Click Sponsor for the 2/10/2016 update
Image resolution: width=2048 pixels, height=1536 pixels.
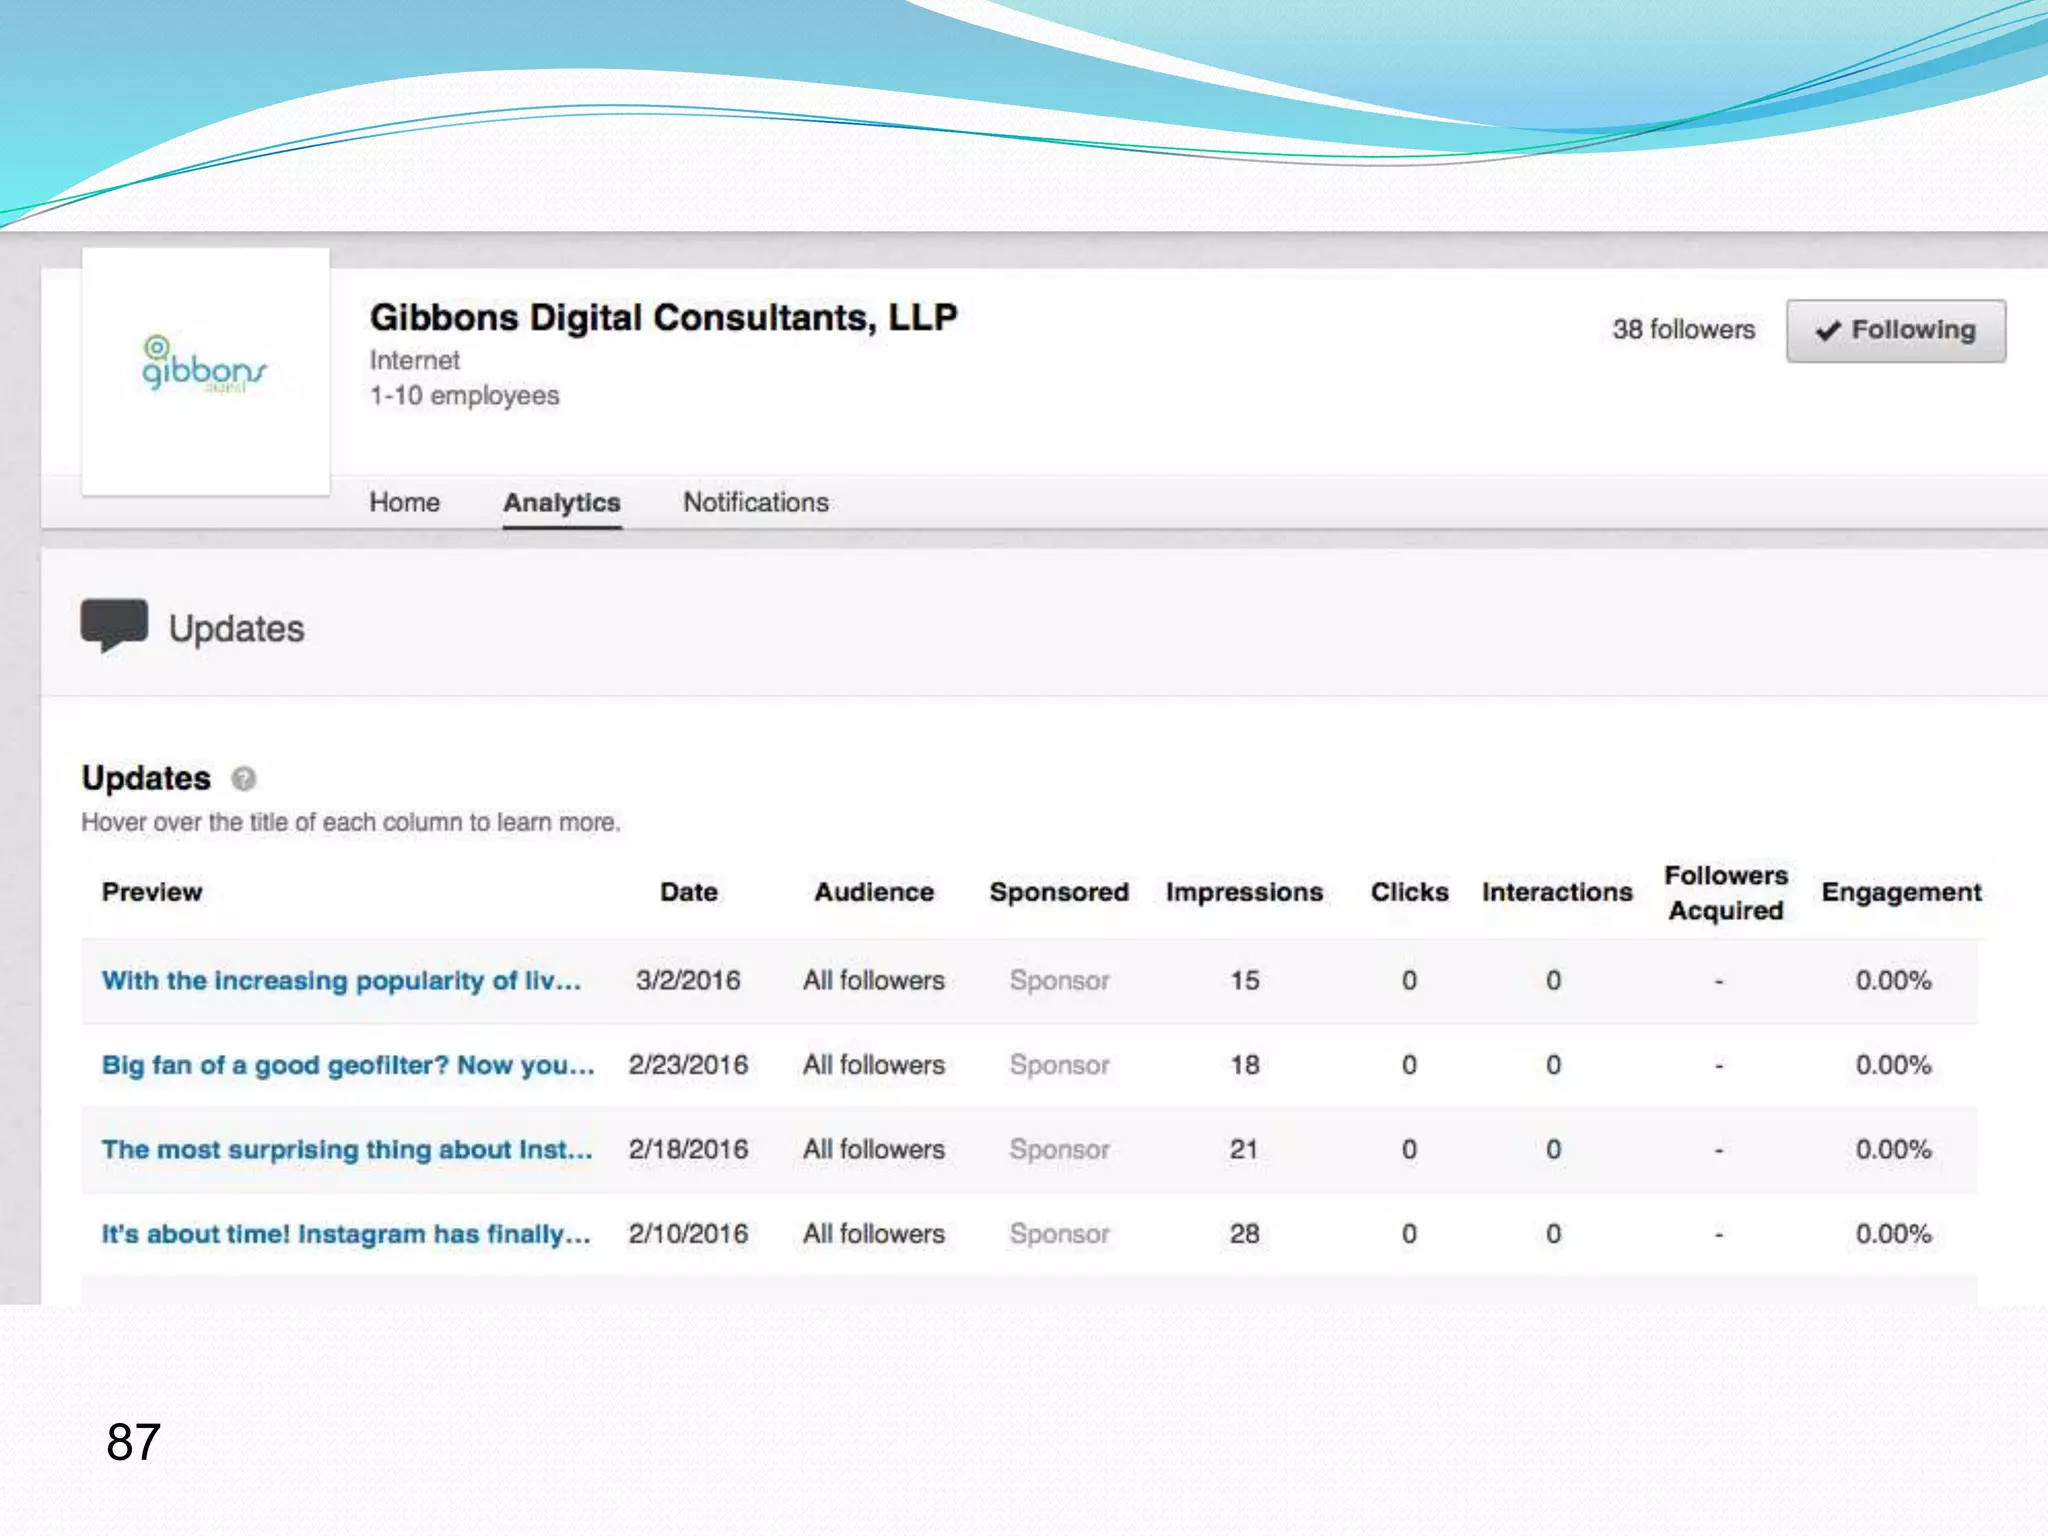click(1059, 1234)
